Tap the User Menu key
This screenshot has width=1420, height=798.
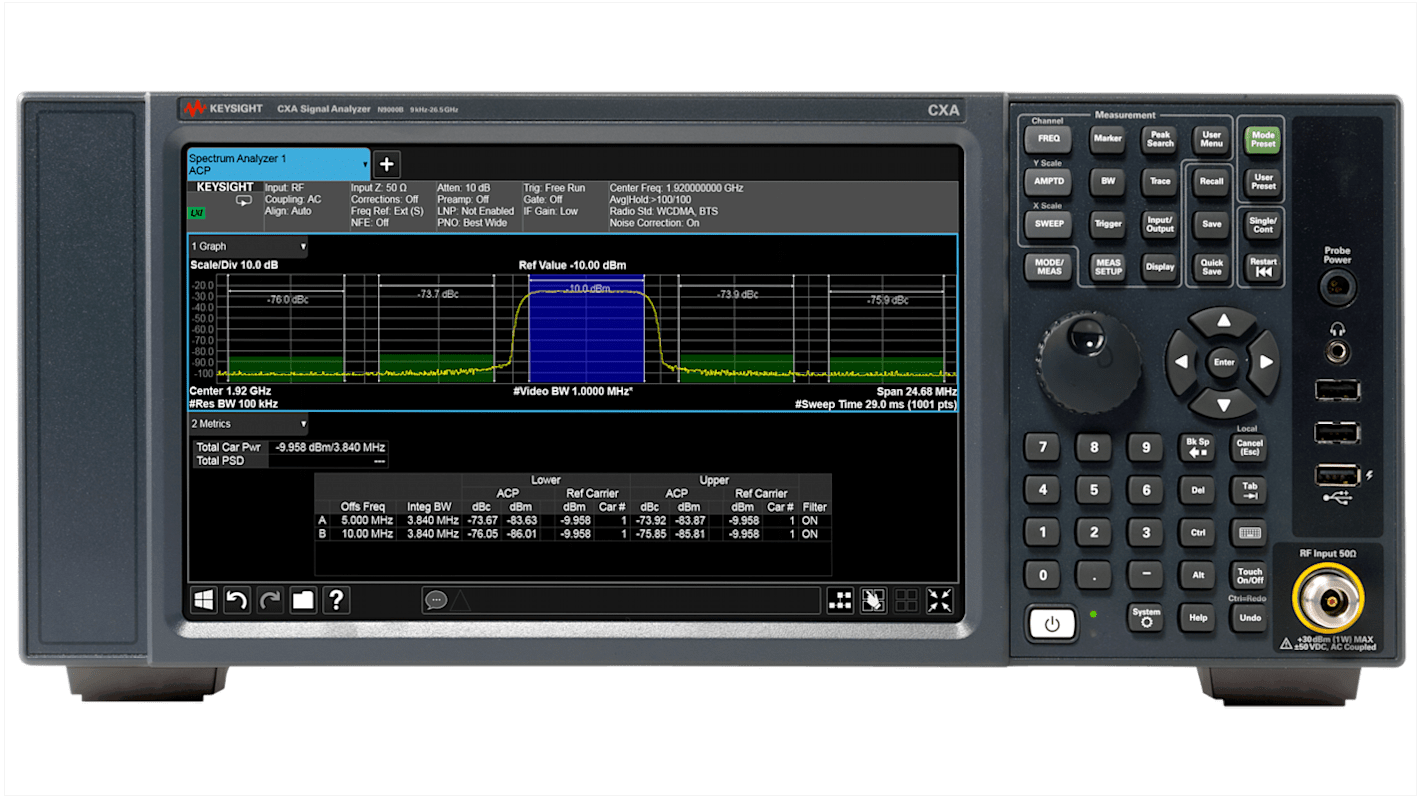[x=1211, y=139]
